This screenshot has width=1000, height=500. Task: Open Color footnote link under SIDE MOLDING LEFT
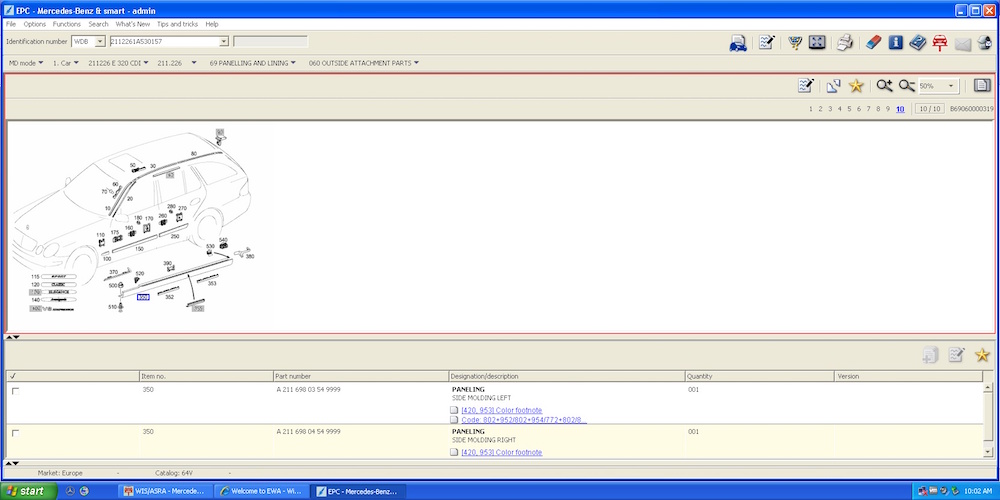coord(502,410)
